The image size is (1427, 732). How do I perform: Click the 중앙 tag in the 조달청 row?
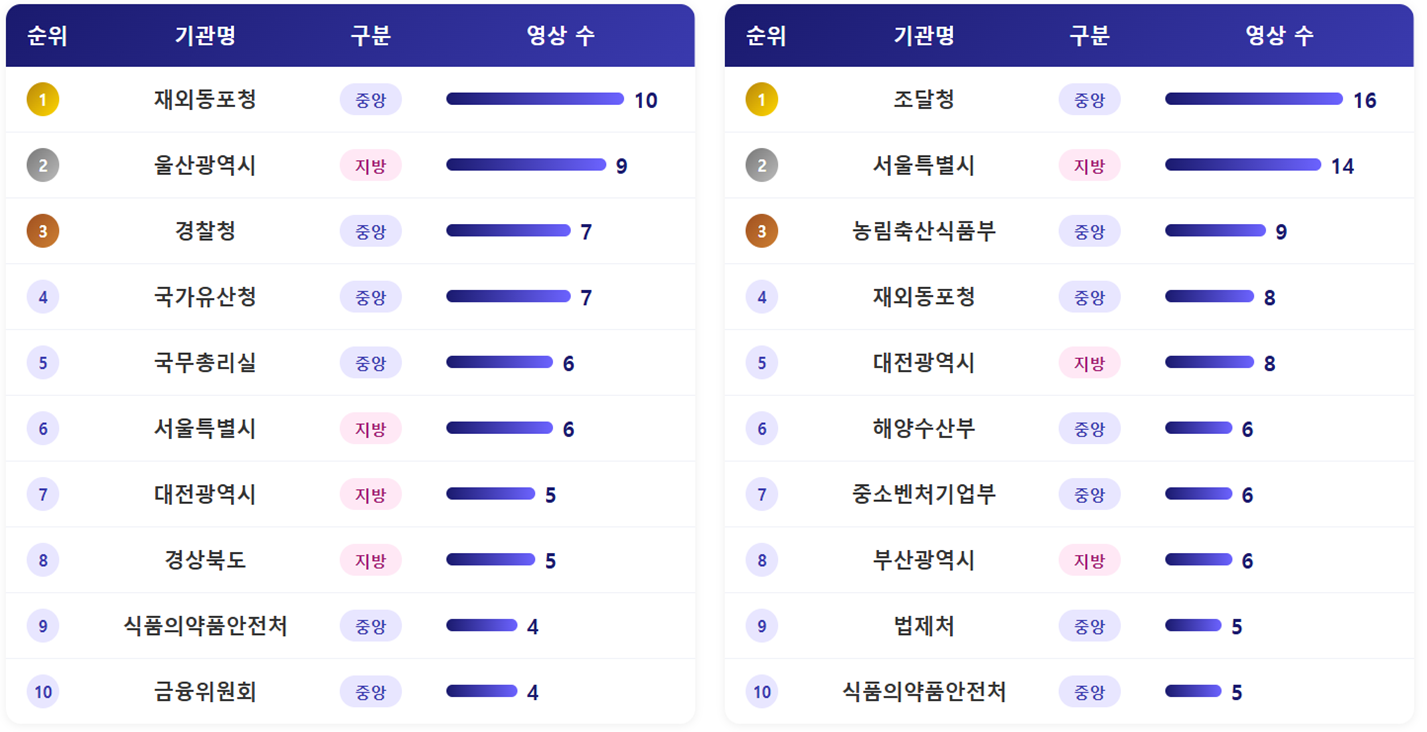[x=1089, y=99]
